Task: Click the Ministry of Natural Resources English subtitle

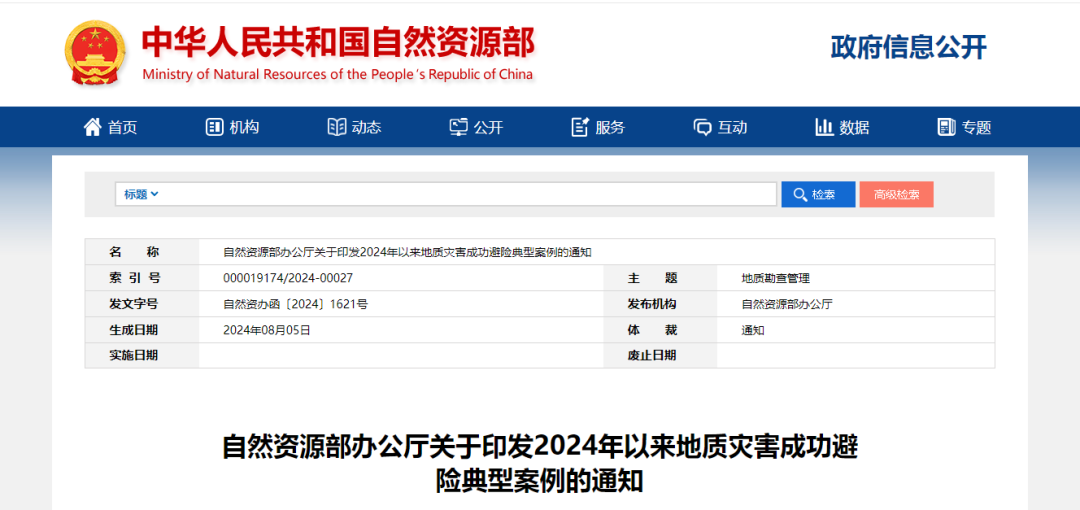Action: [x=338, y=74]
